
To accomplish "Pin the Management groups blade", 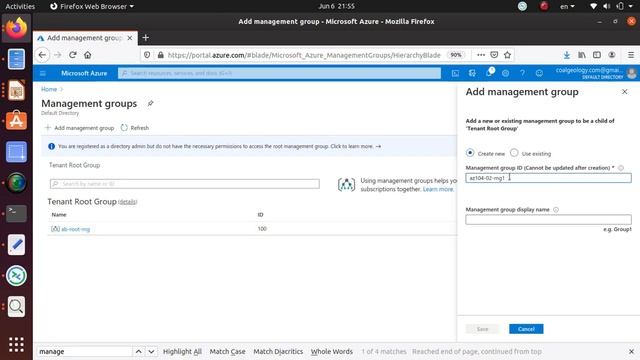I will 150,103.
